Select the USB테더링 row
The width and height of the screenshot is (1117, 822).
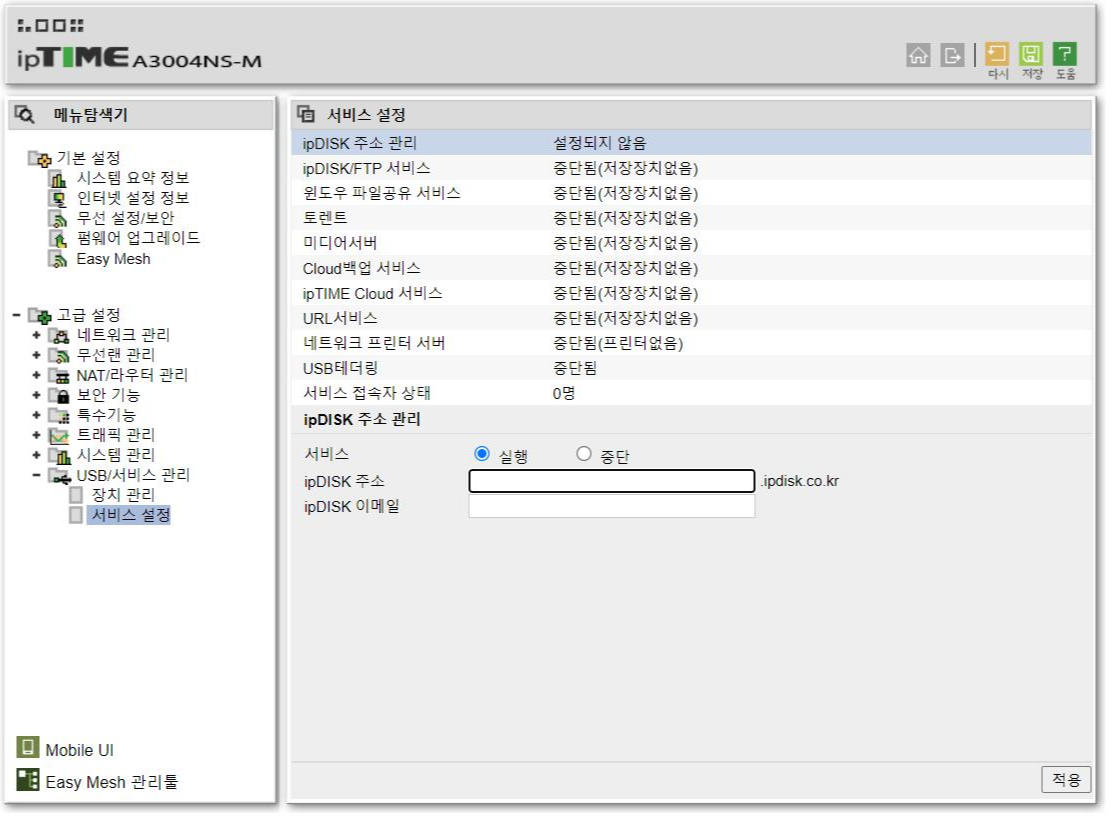(691, 368)
